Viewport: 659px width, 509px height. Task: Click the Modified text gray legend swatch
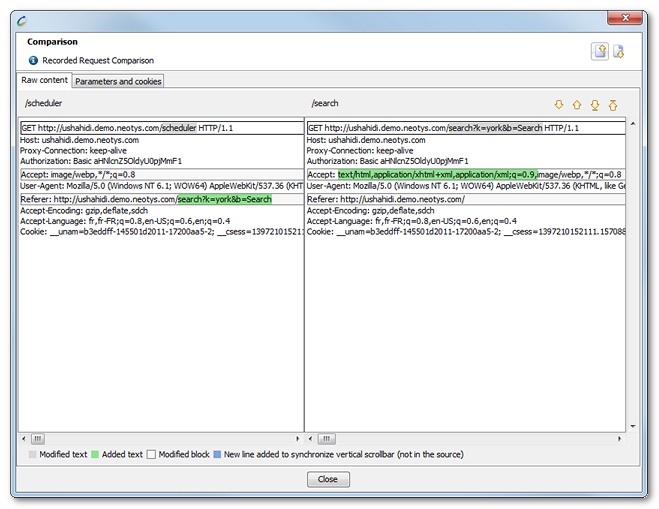32,454
